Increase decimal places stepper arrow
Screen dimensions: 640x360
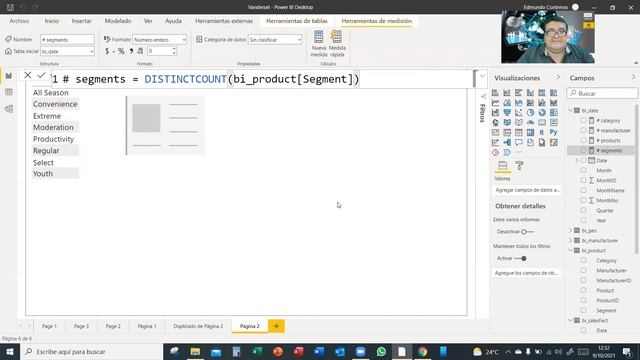tap(174, 49)
